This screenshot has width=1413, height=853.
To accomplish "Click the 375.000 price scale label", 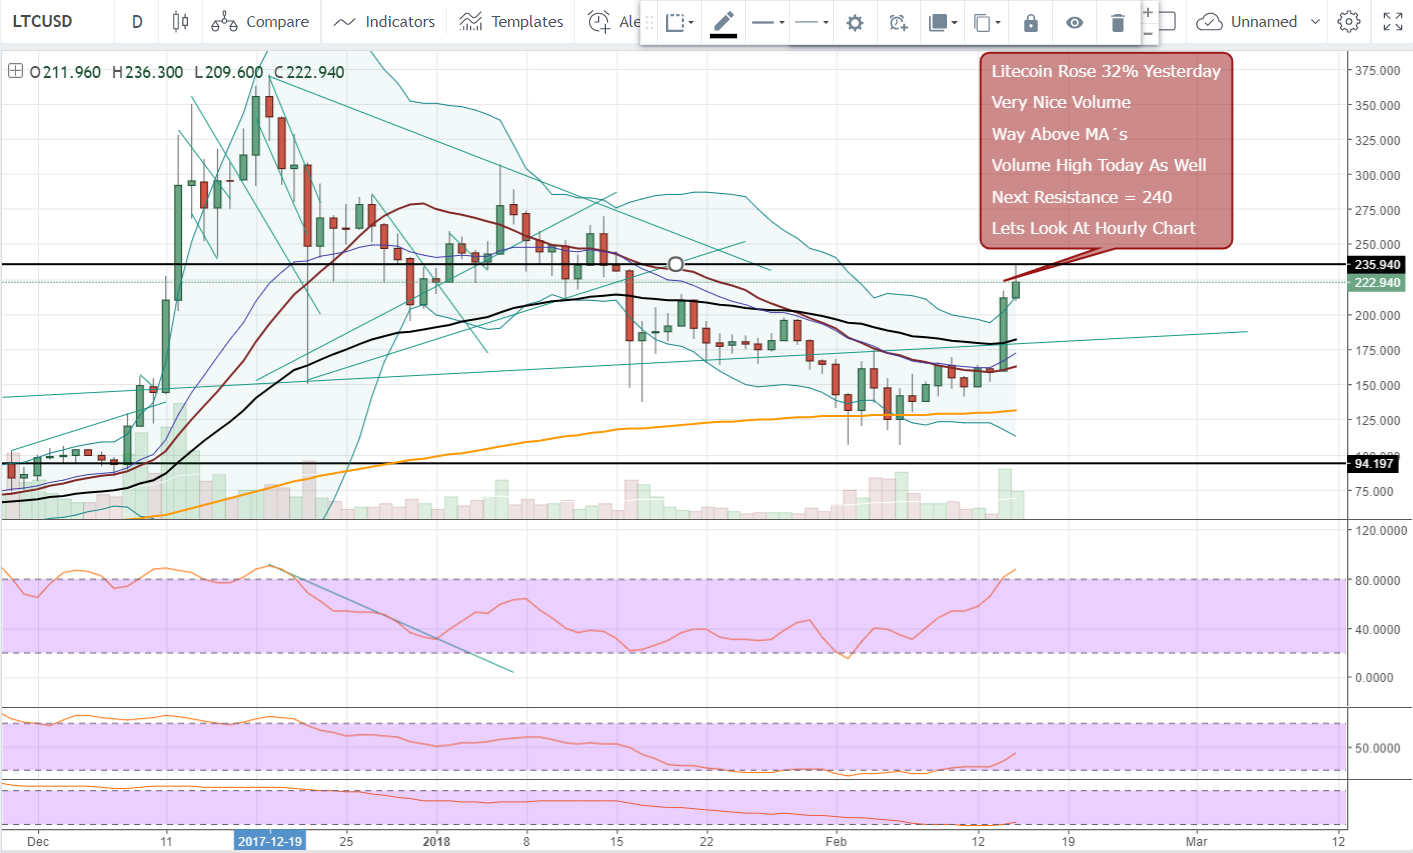I will click(1377, 70).
